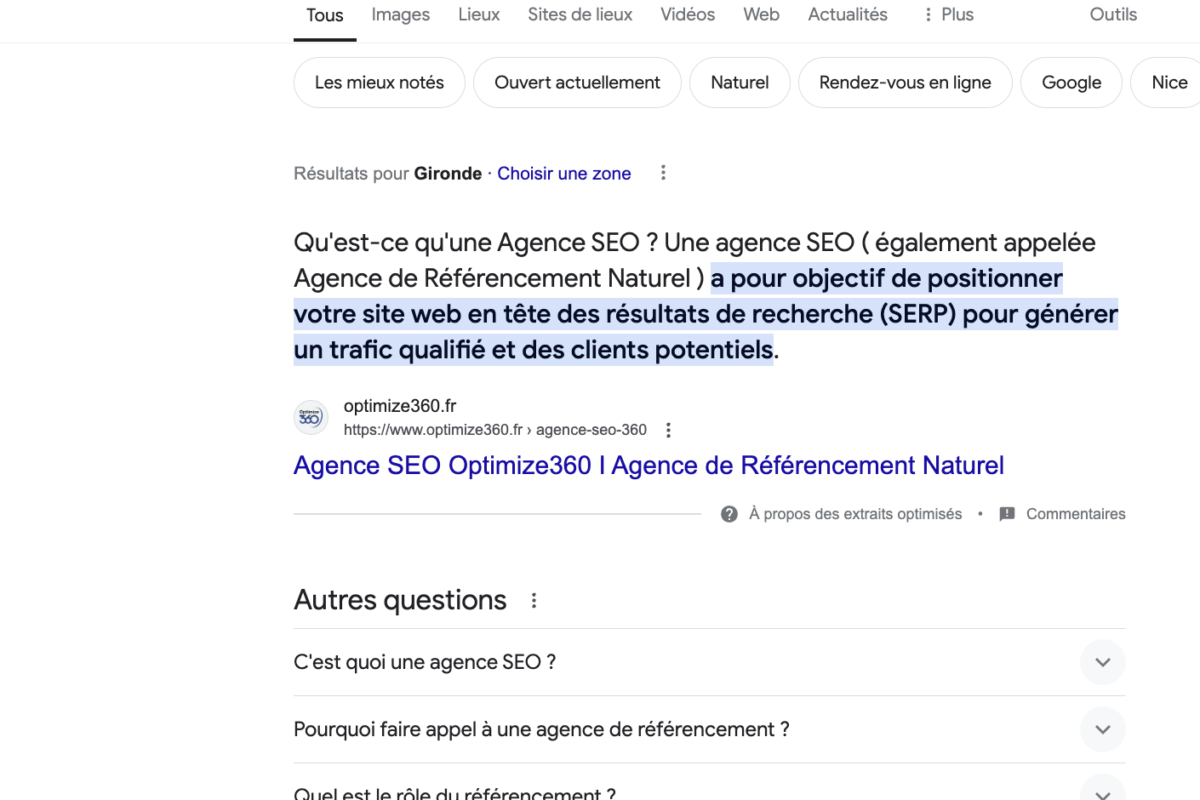Viewport: 1200px width, 800px height.
Task: Open three-dot menu beside optimize360 URL
Action: (x=669, y=430)
